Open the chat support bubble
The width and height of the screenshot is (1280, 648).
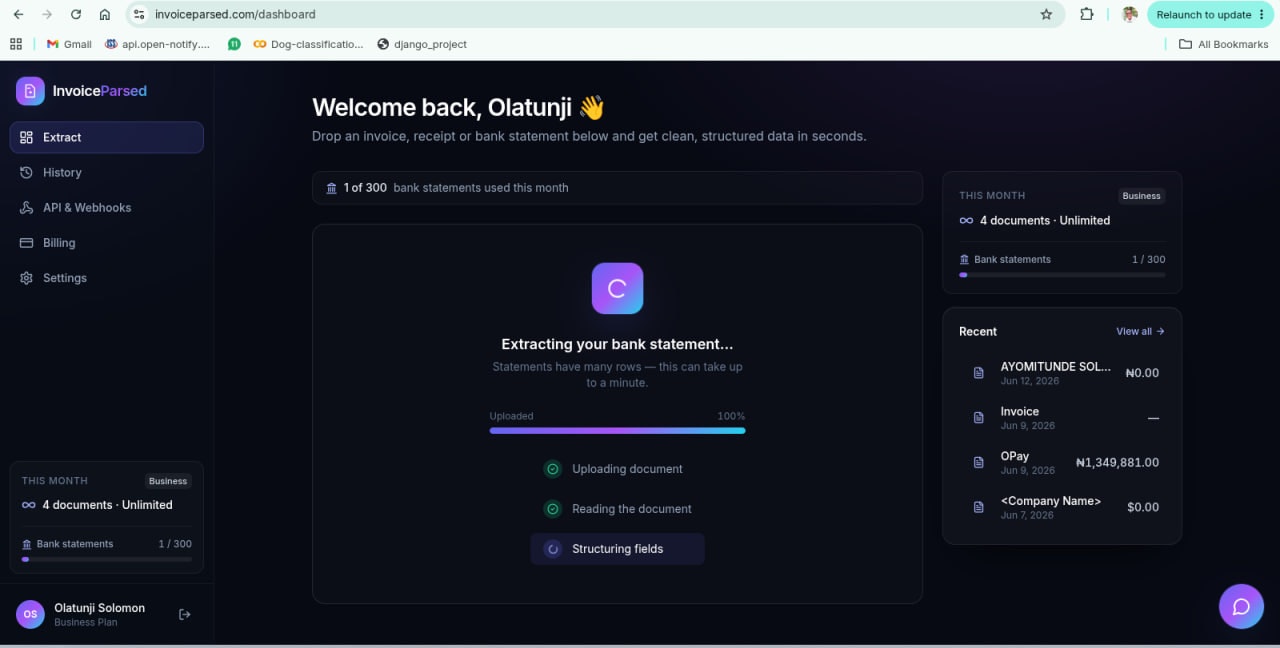pos(1241,606)
